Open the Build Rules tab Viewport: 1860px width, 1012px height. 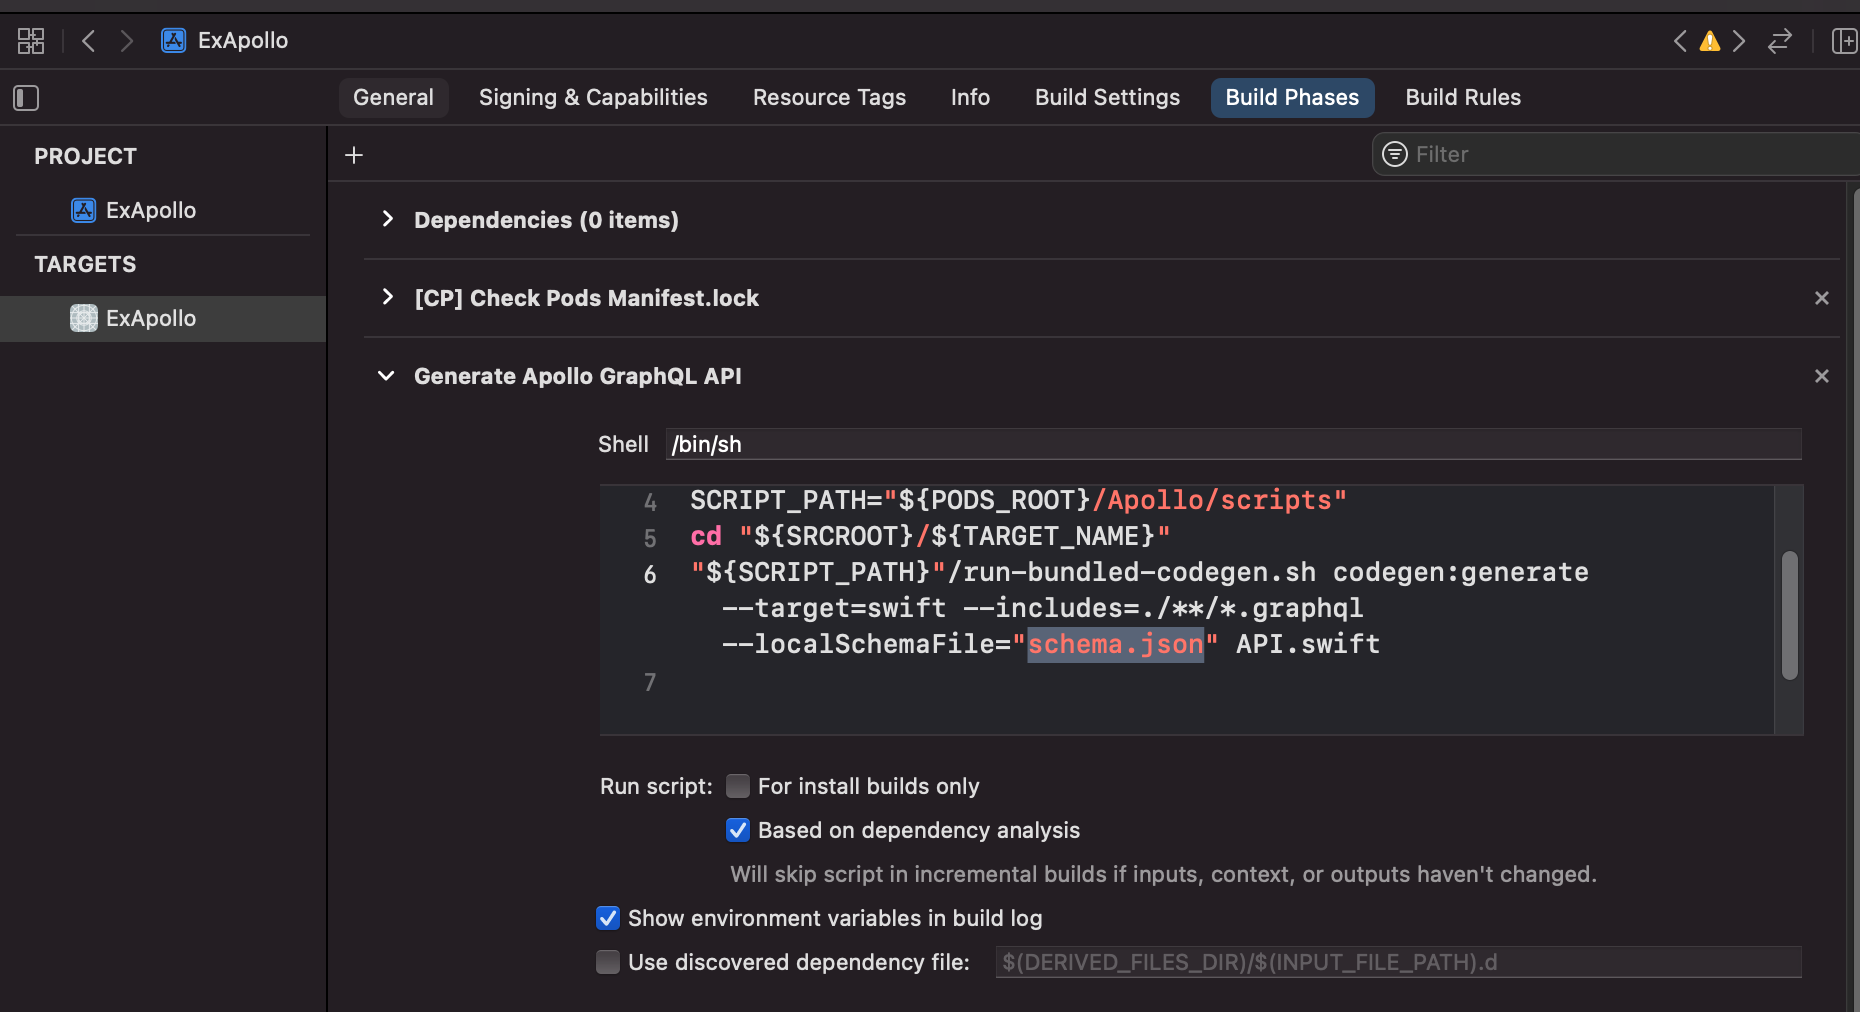tap(1463, 98)
